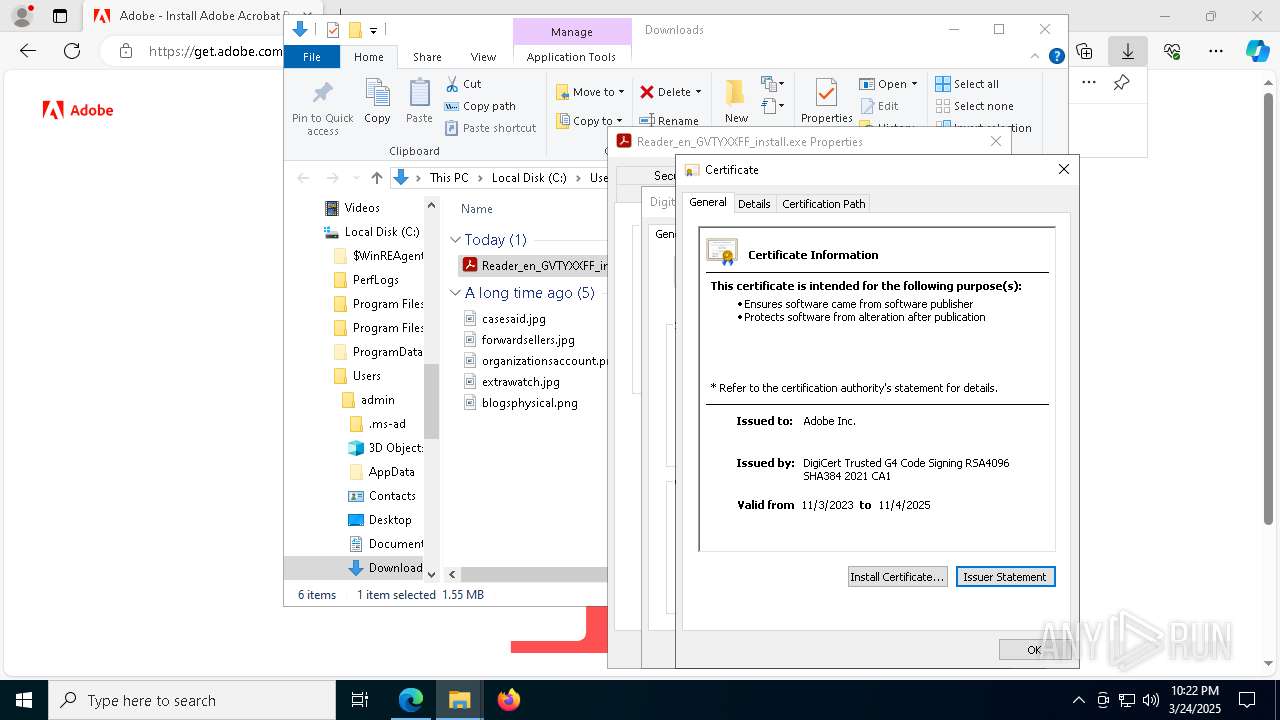Switch to the Share ribbon tab
The height and width of the screenshot is (720, 1280).
click(x=427, y=57)
